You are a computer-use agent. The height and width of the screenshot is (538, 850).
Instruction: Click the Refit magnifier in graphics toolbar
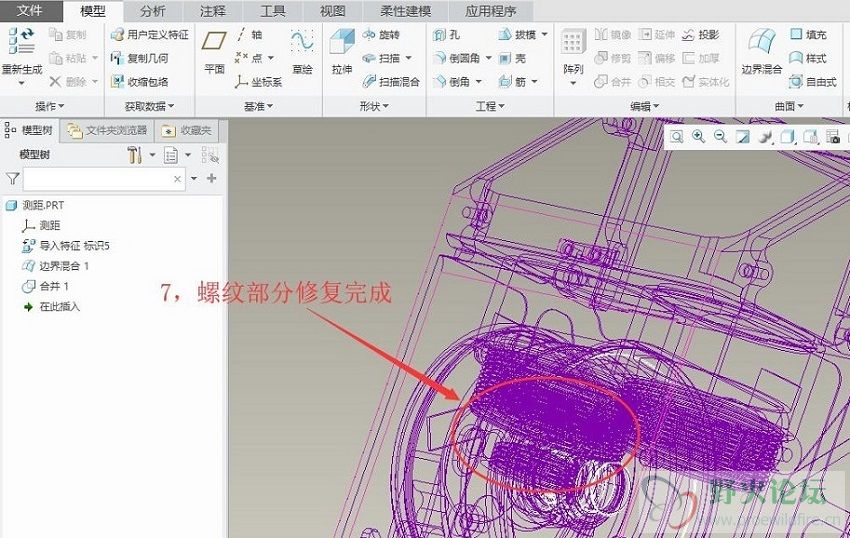click(677, 137)
